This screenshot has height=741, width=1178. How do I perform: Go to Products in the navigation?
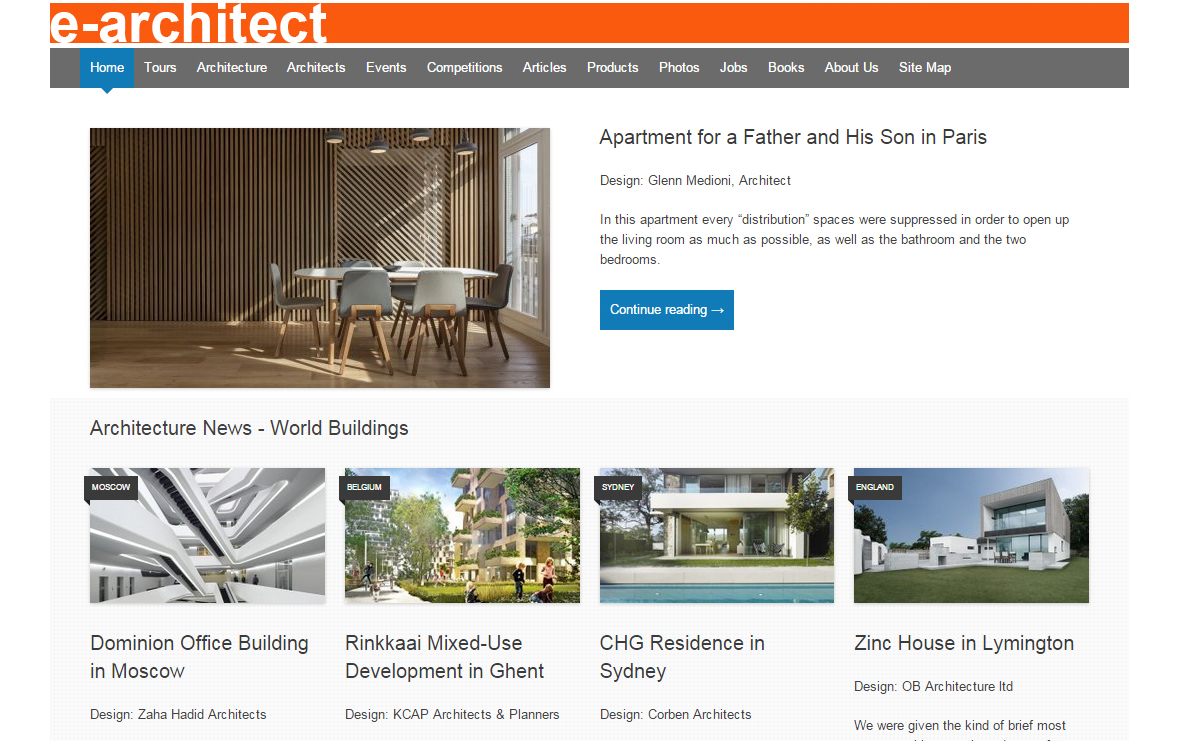click(612, 68)
